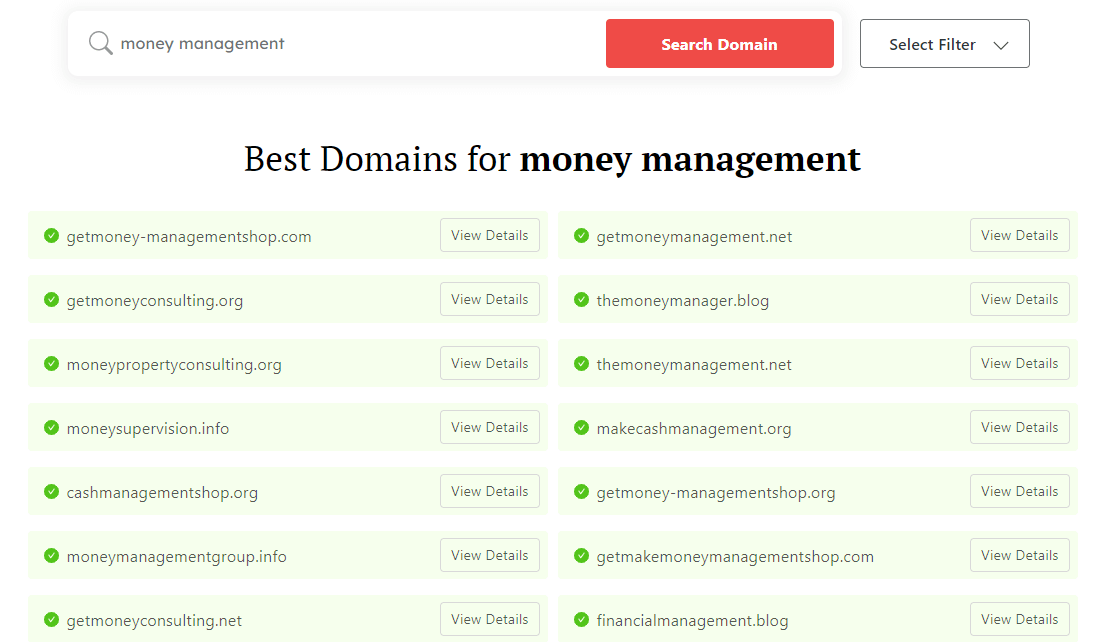The height and width of the screenshot is (642, 1112).
Task: Click green check beside moneysupervision.info
Action: coord(51,427)
